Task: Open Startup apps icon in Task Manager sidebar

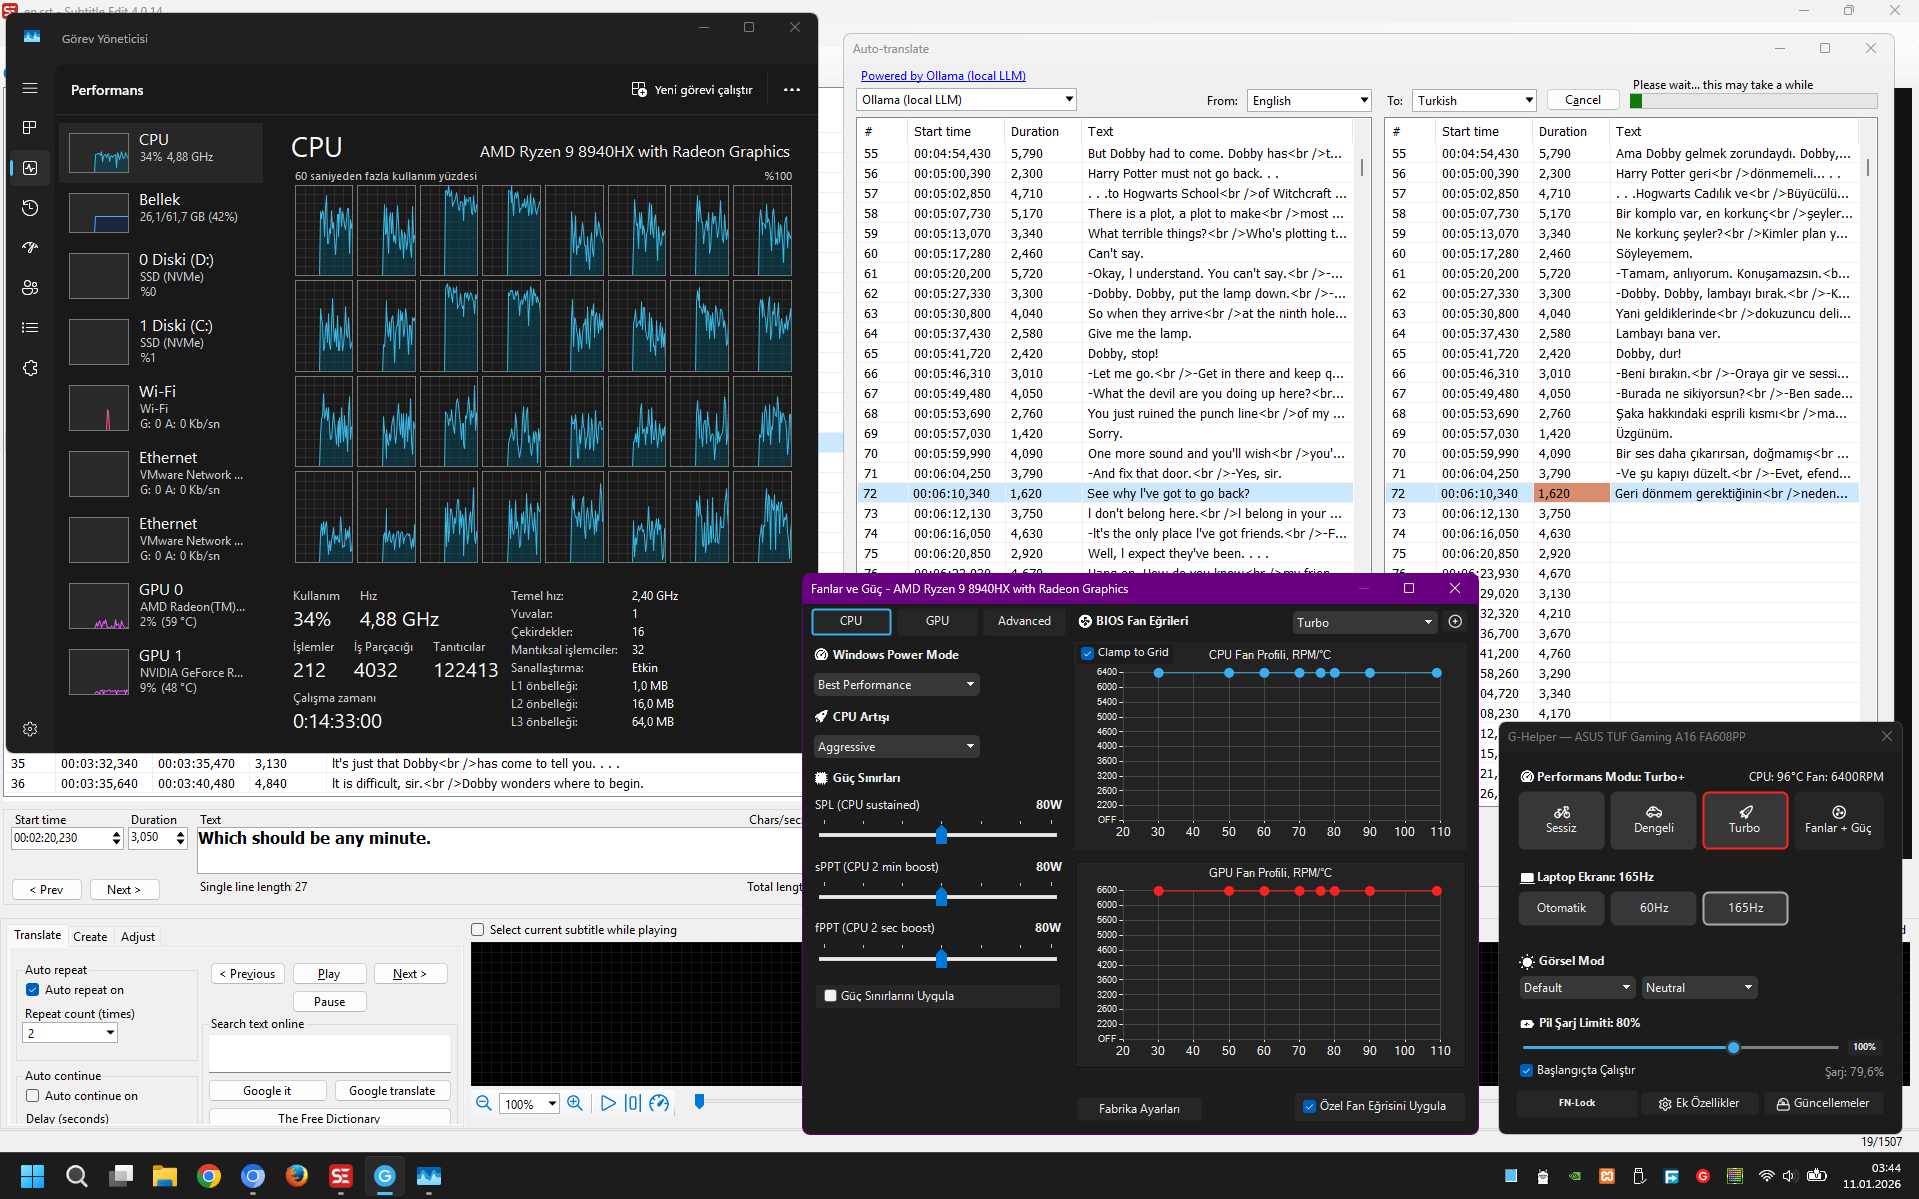Action: coord(30,247)
